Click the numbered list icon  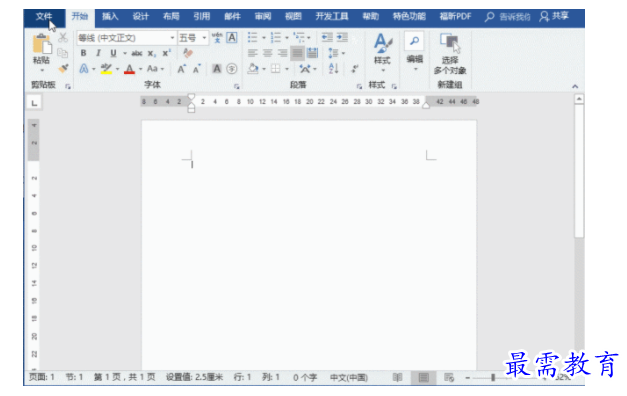pos(276,38)
